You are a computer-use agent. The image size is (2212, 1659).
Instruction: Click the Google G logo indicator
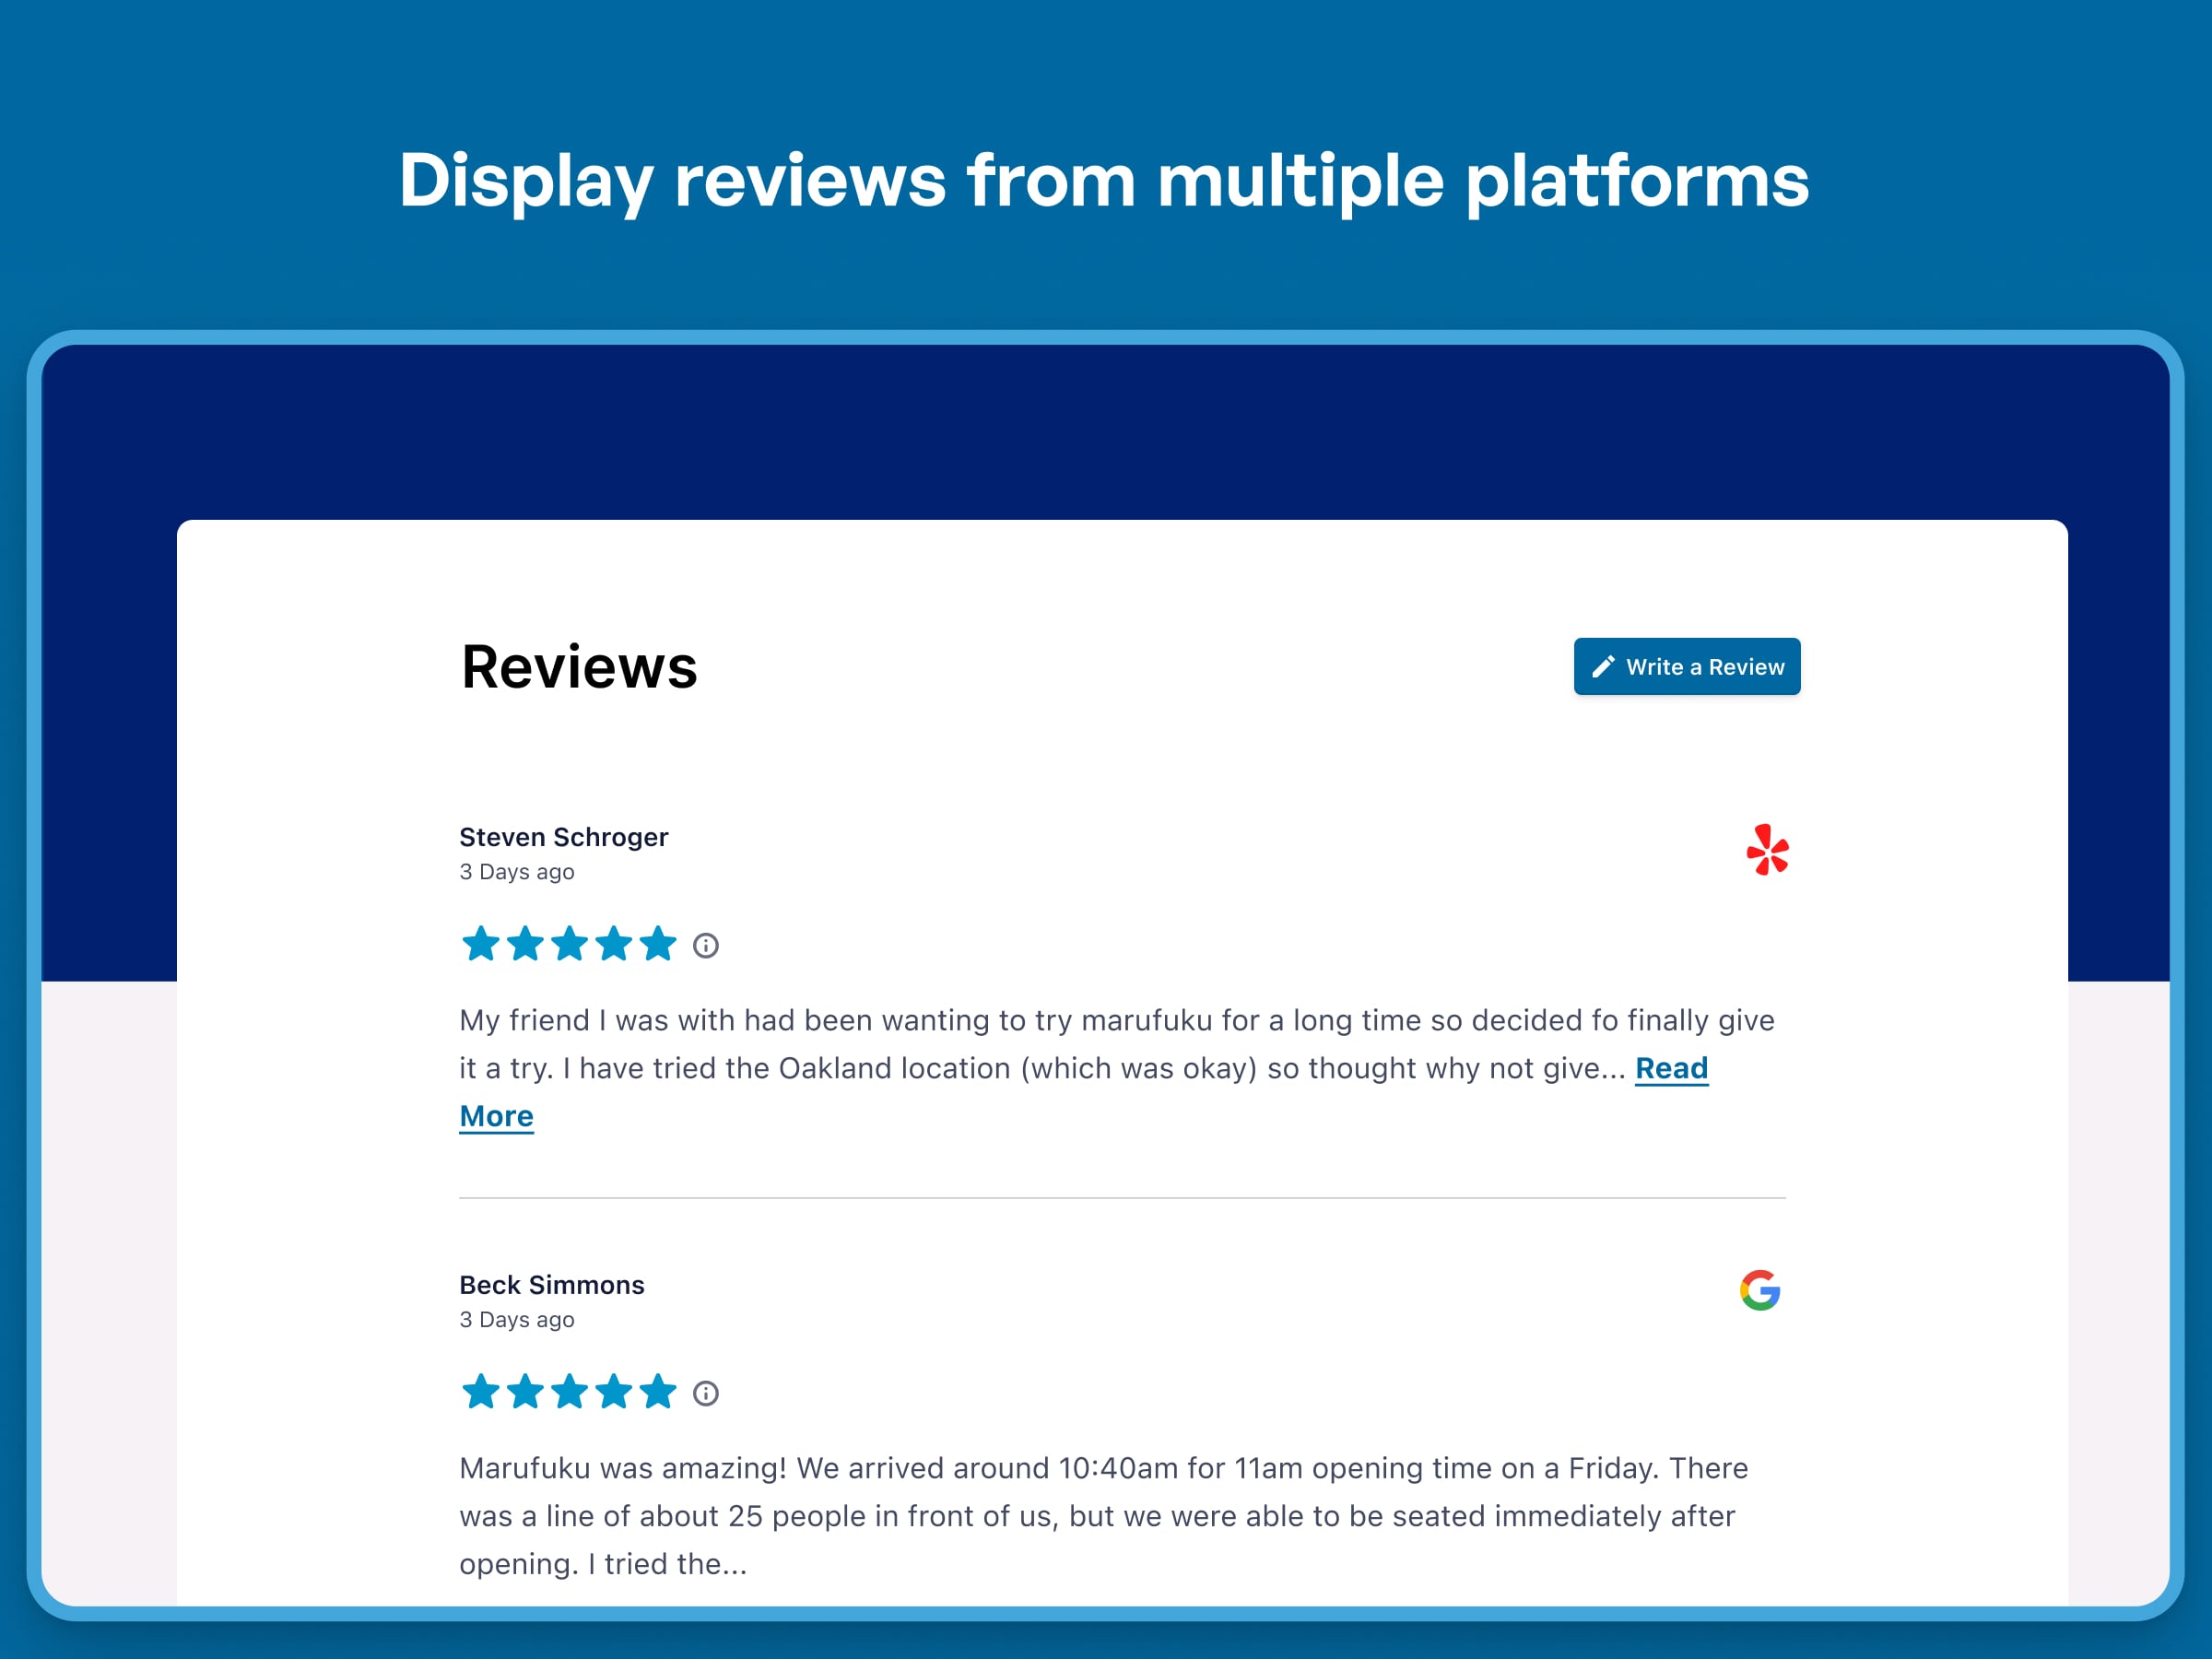tap(1759, 1289)
